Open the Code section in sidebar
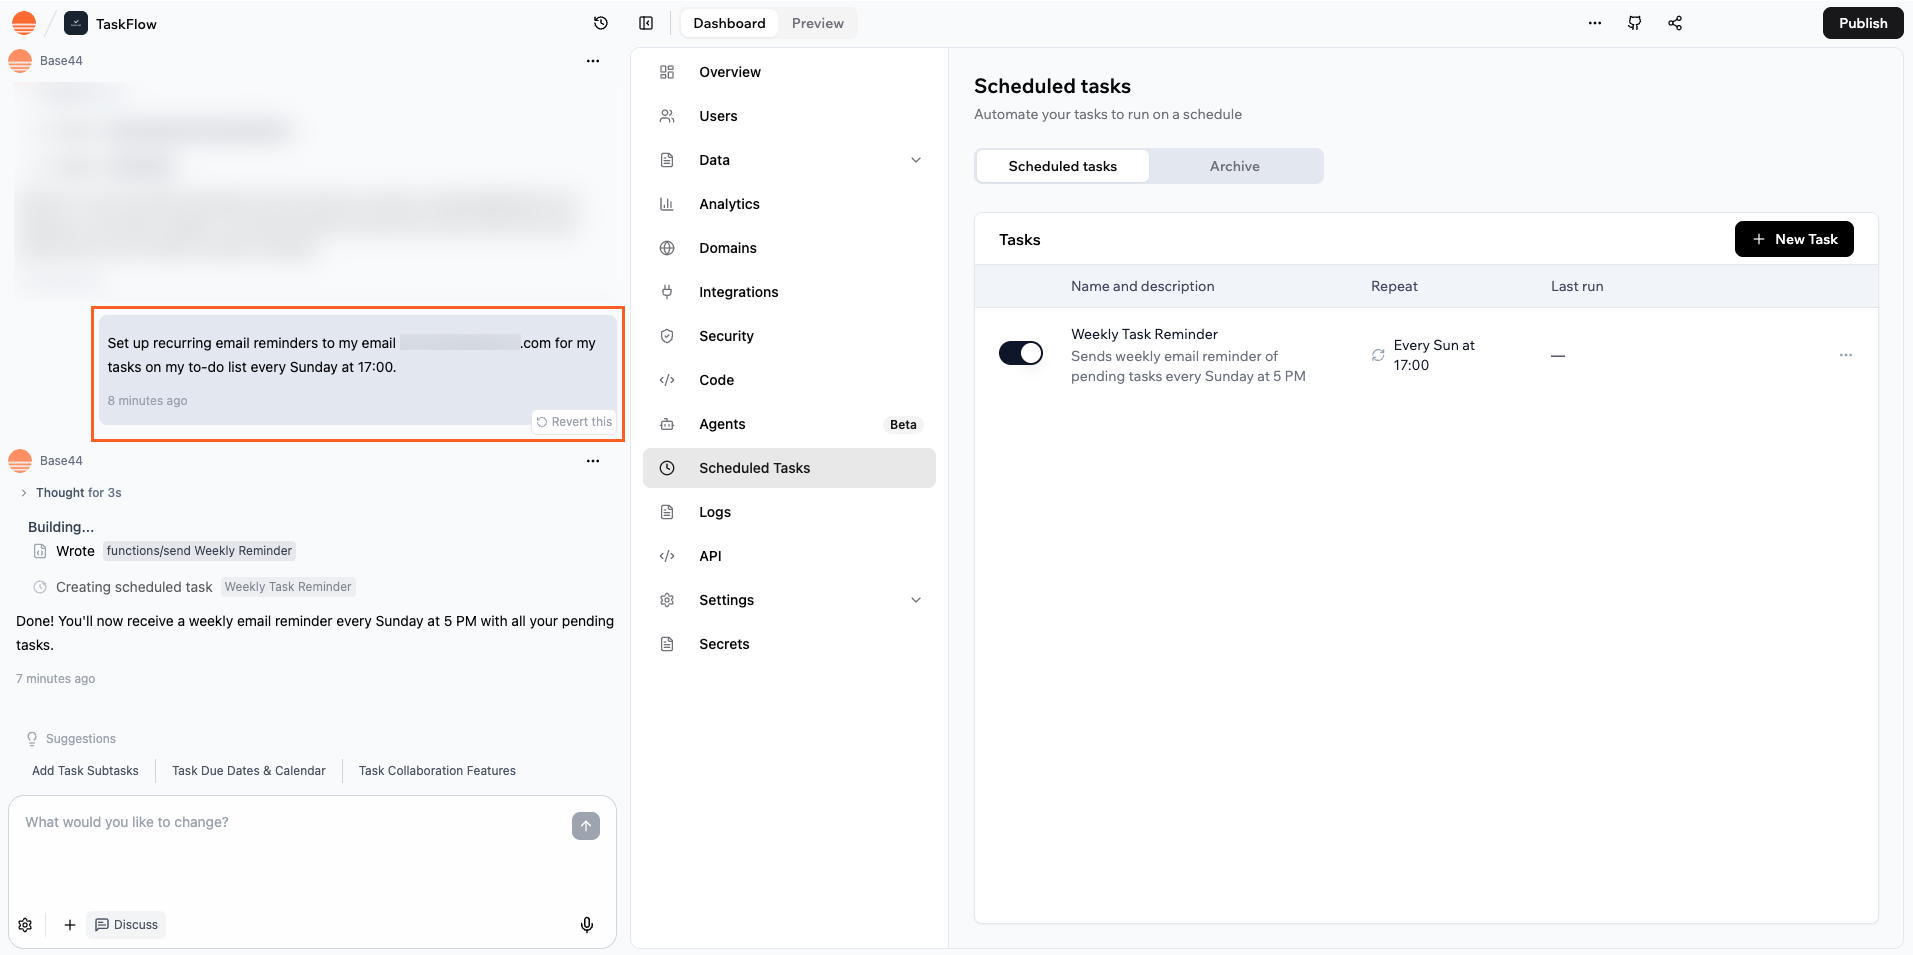 (x=716, y=380)
